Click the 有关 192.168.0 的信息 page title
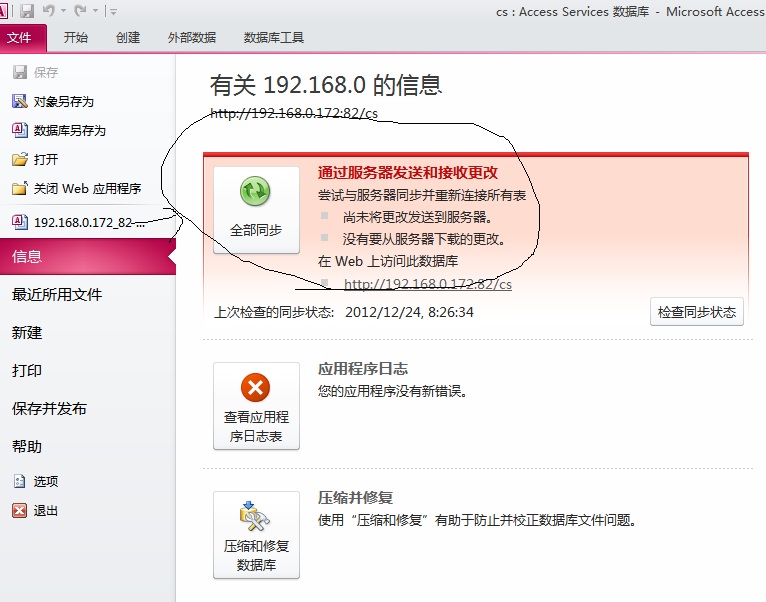766x602 pixels. click(x=326, y=85)
